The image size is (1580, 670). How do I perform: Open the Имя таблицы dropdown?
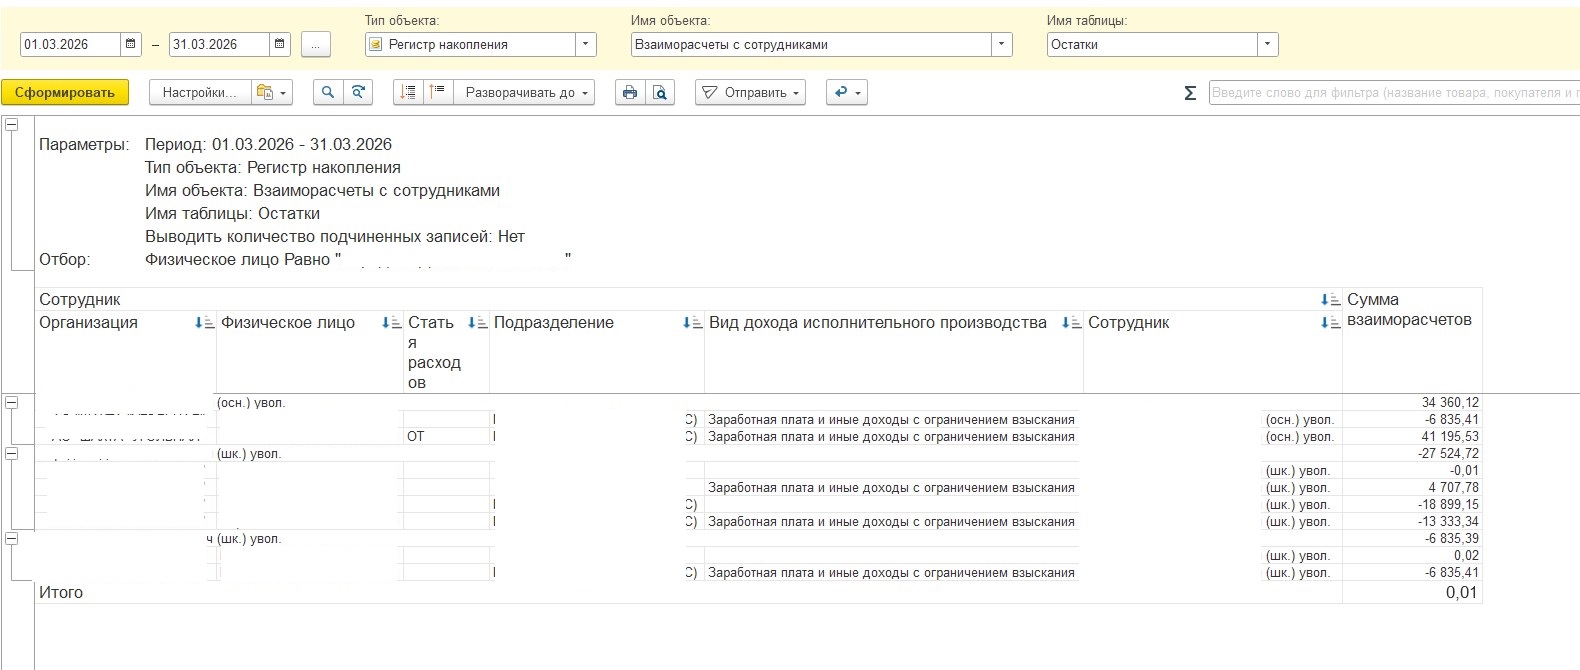pos(1268,44)
